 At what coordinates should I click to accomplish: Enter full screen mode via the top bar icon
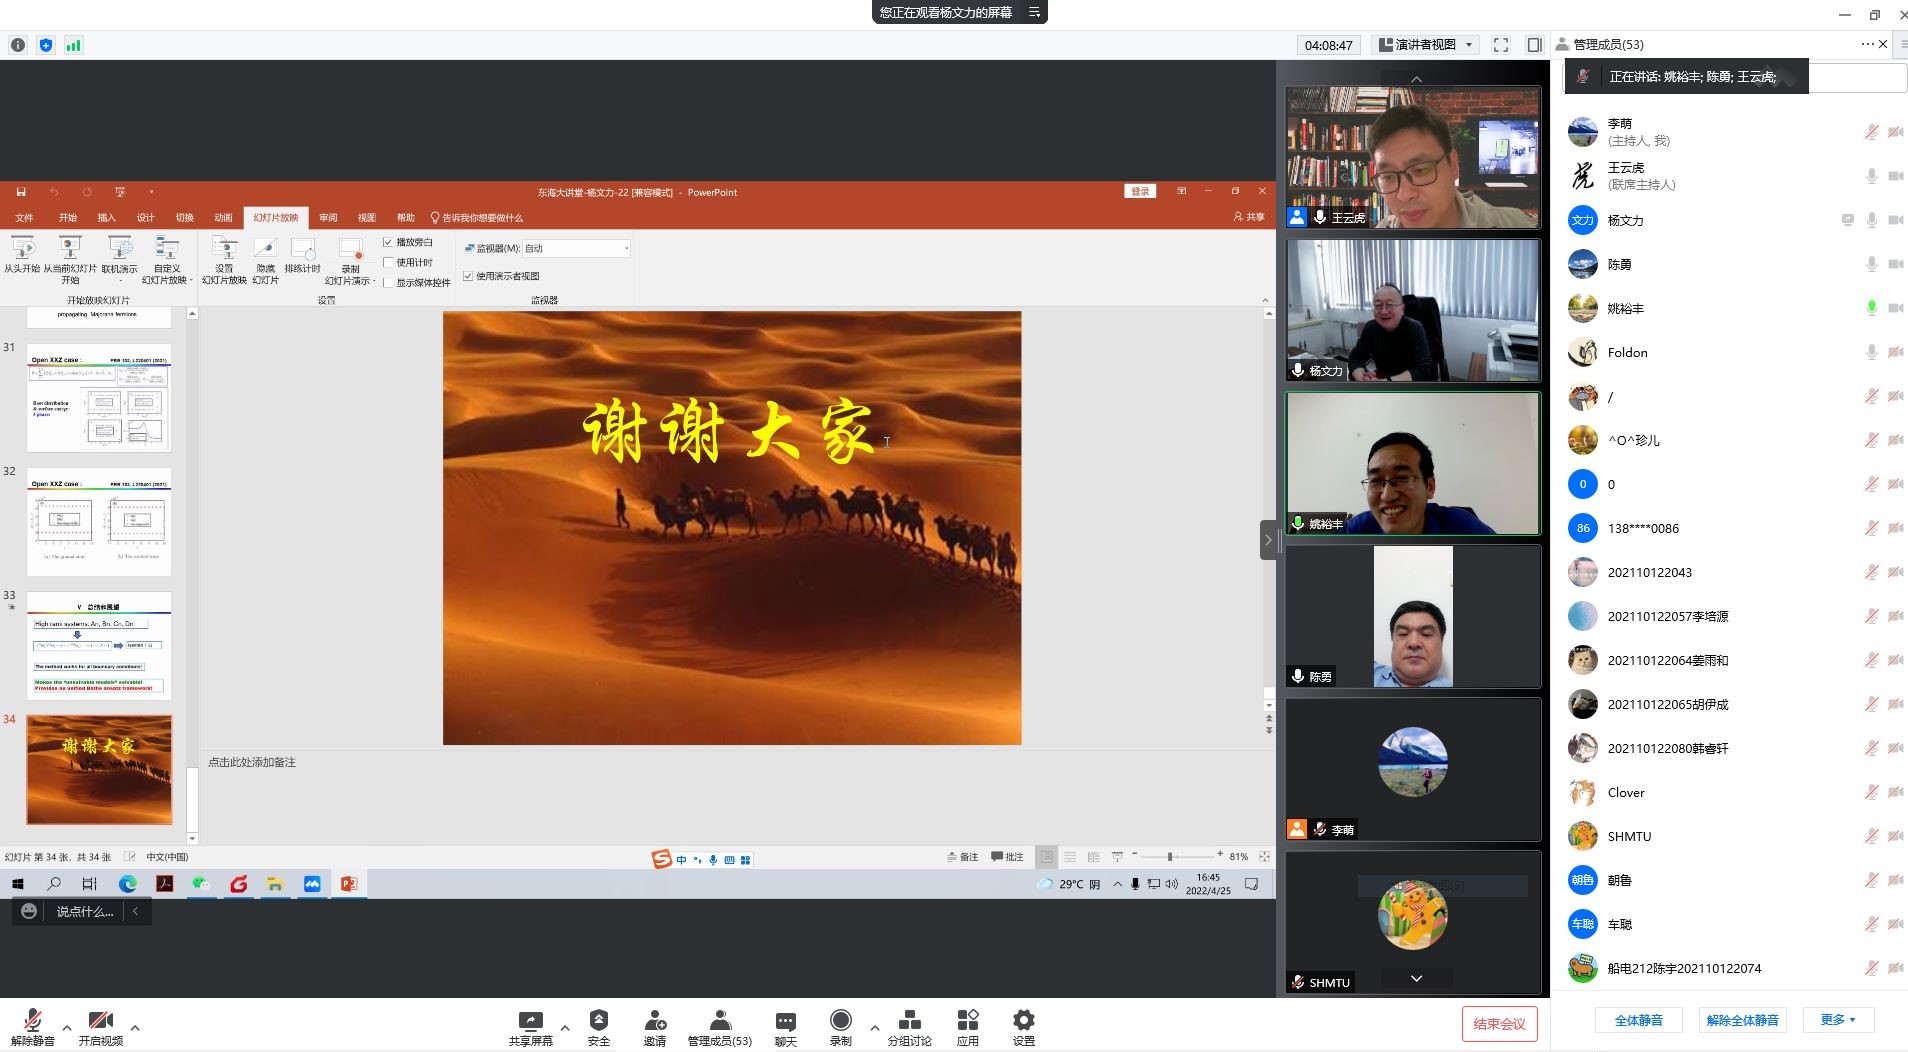click(1500, 45)
